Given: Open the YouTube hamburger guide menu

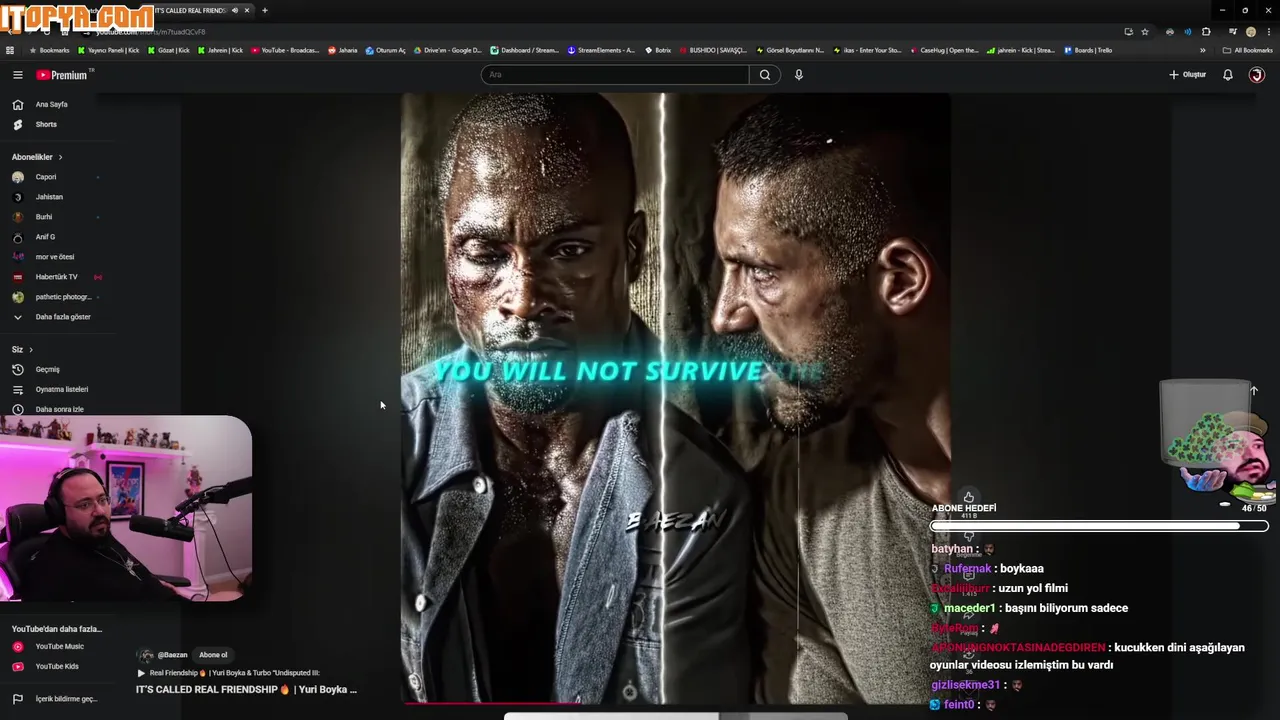Looking at the screenshot, I should pos(17,75).
